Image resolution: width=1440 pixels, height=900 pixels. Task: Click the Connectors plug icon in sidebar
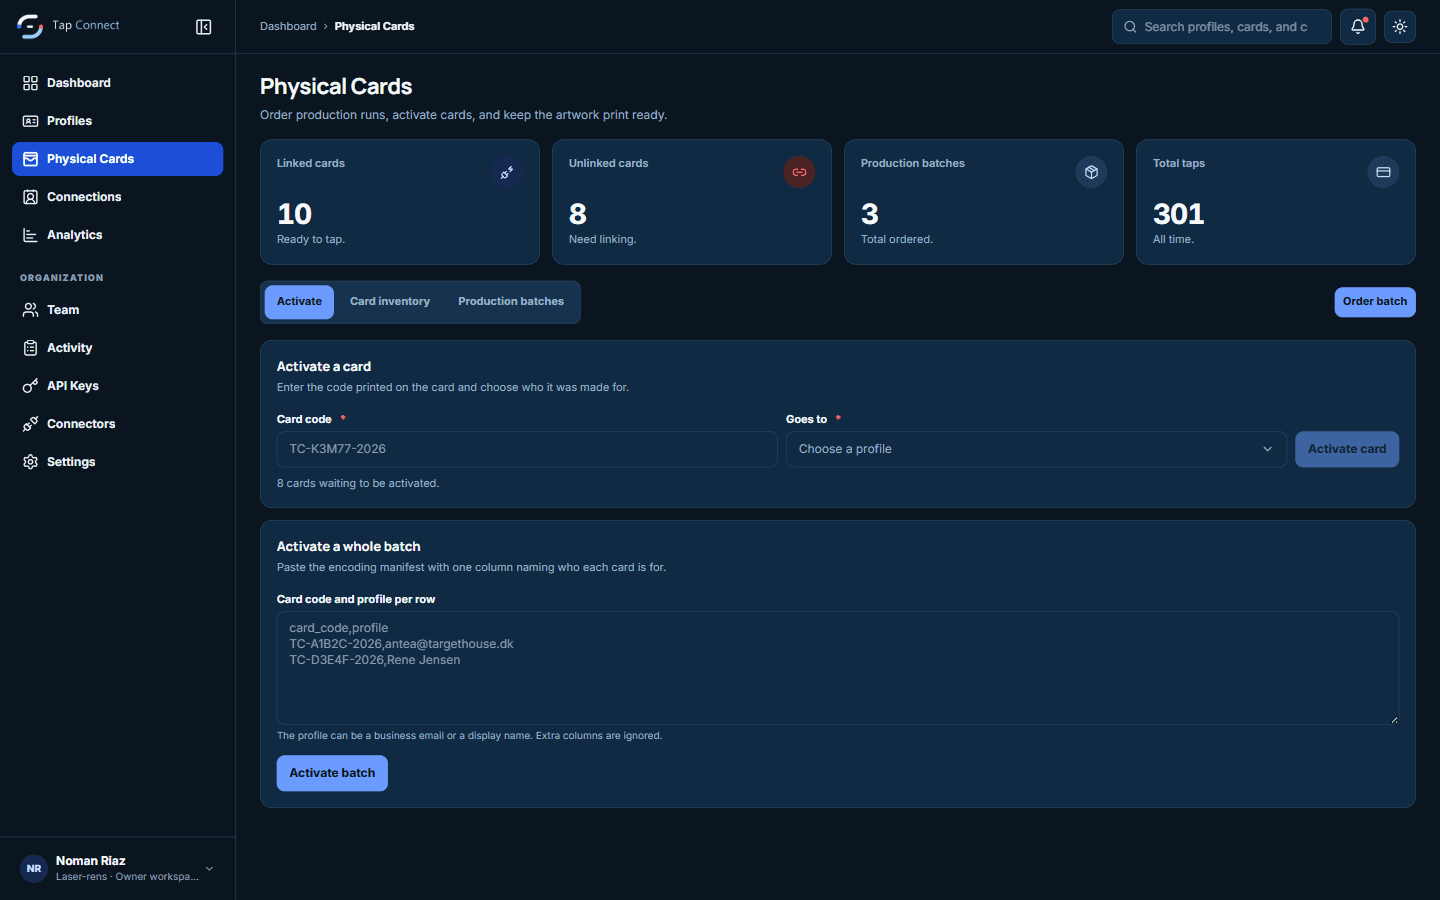coord(31,424)
